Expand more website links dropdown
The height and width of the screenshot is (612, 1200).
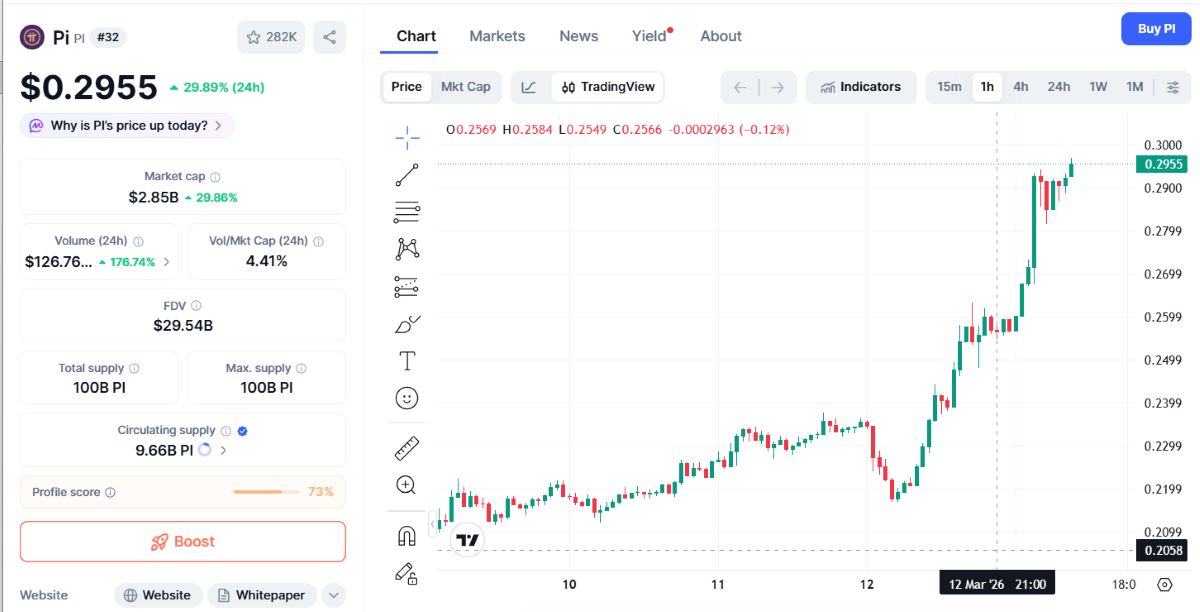pyautogui.click(x=334, y=595)
